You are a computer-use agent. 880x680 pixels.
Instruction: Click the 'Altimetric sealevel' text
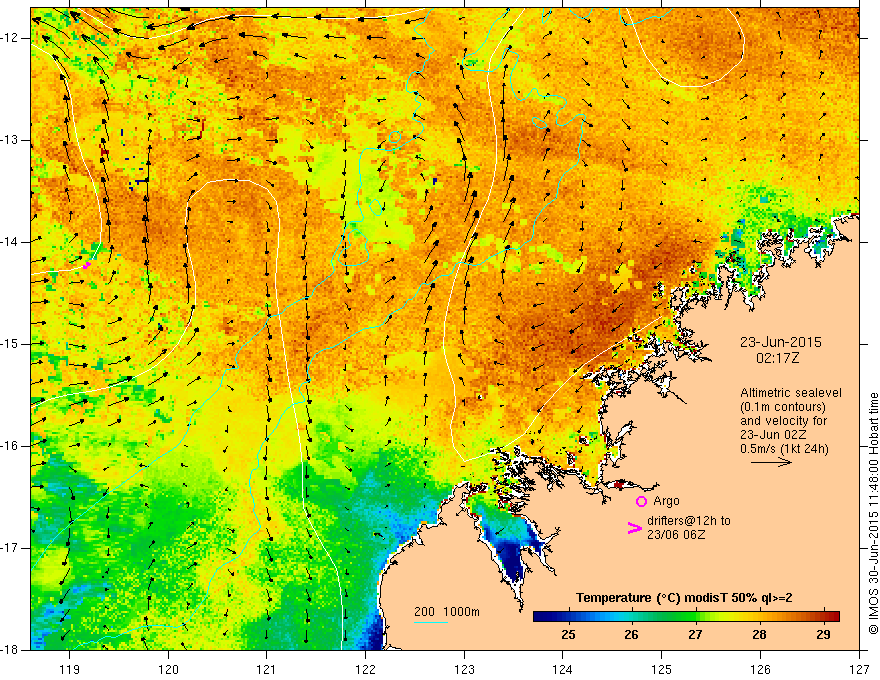tap(791, 393)
